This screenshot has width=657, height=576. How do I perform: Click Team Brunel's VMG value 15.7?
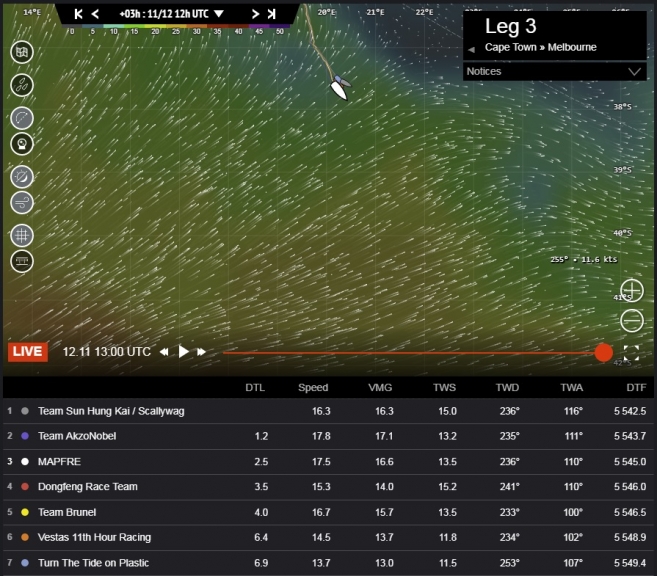384,512
